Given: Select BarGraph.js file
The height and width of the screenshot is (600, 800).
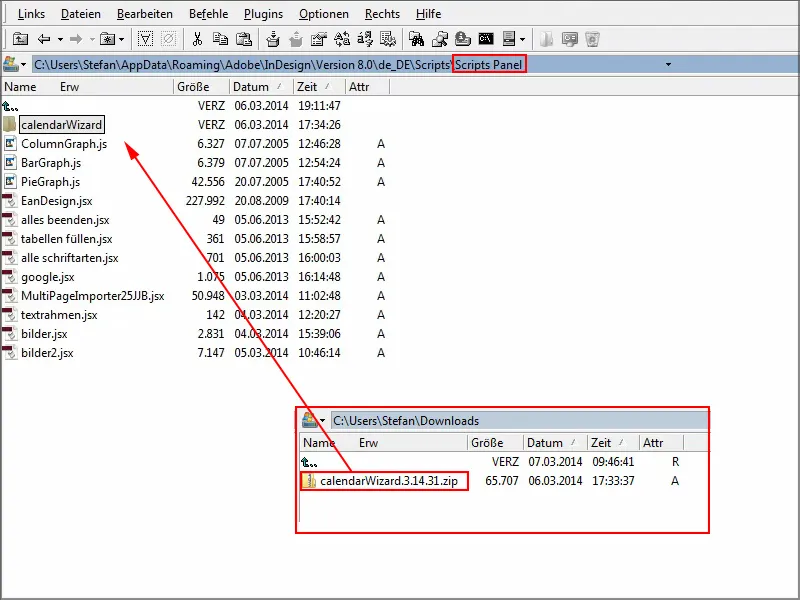Looking at the screenshot, I should (51, 163).
